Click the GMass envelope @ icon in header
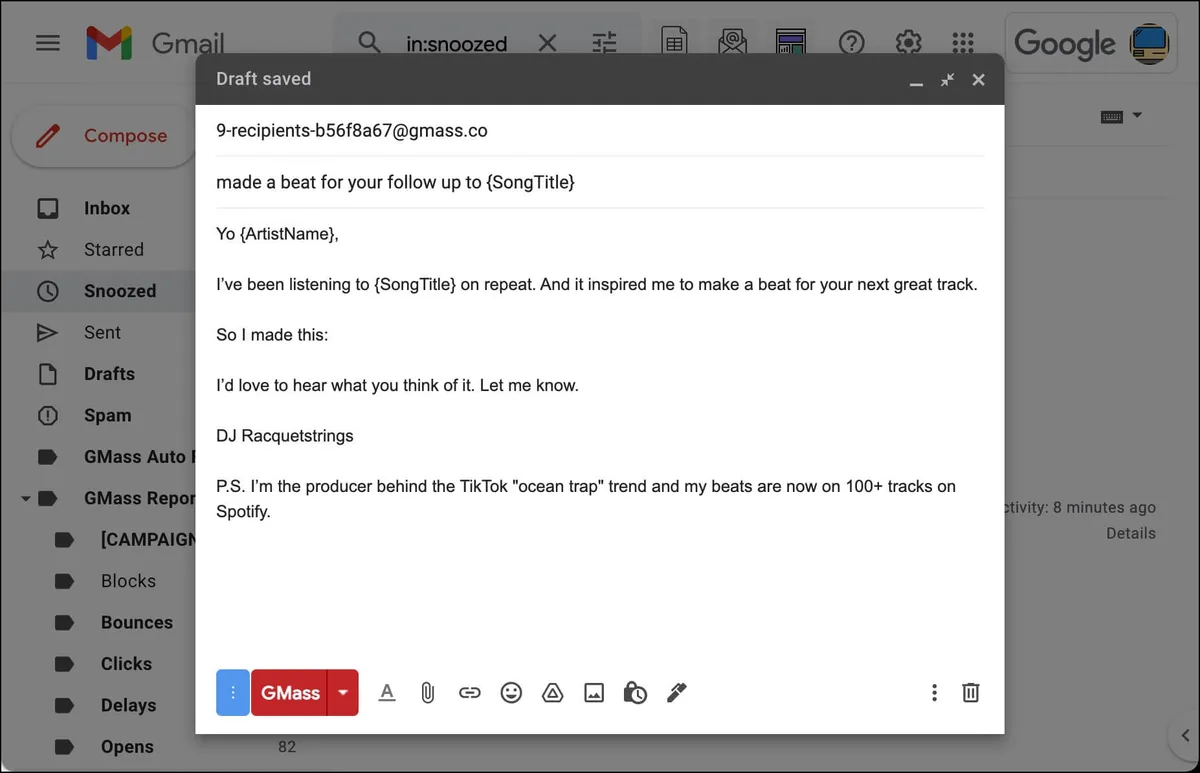This screenshot has width=1200, height=773. [732, 43]
